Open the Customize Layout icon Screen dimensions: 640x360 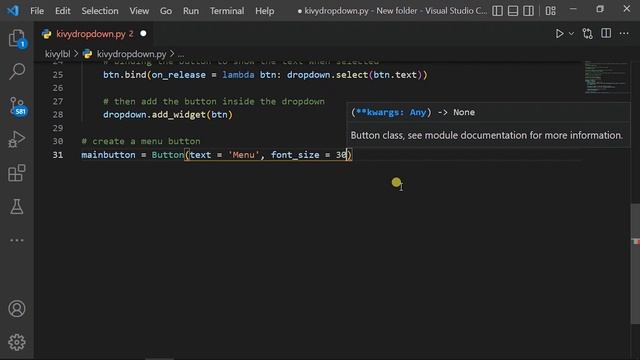(x=551, y=11)
